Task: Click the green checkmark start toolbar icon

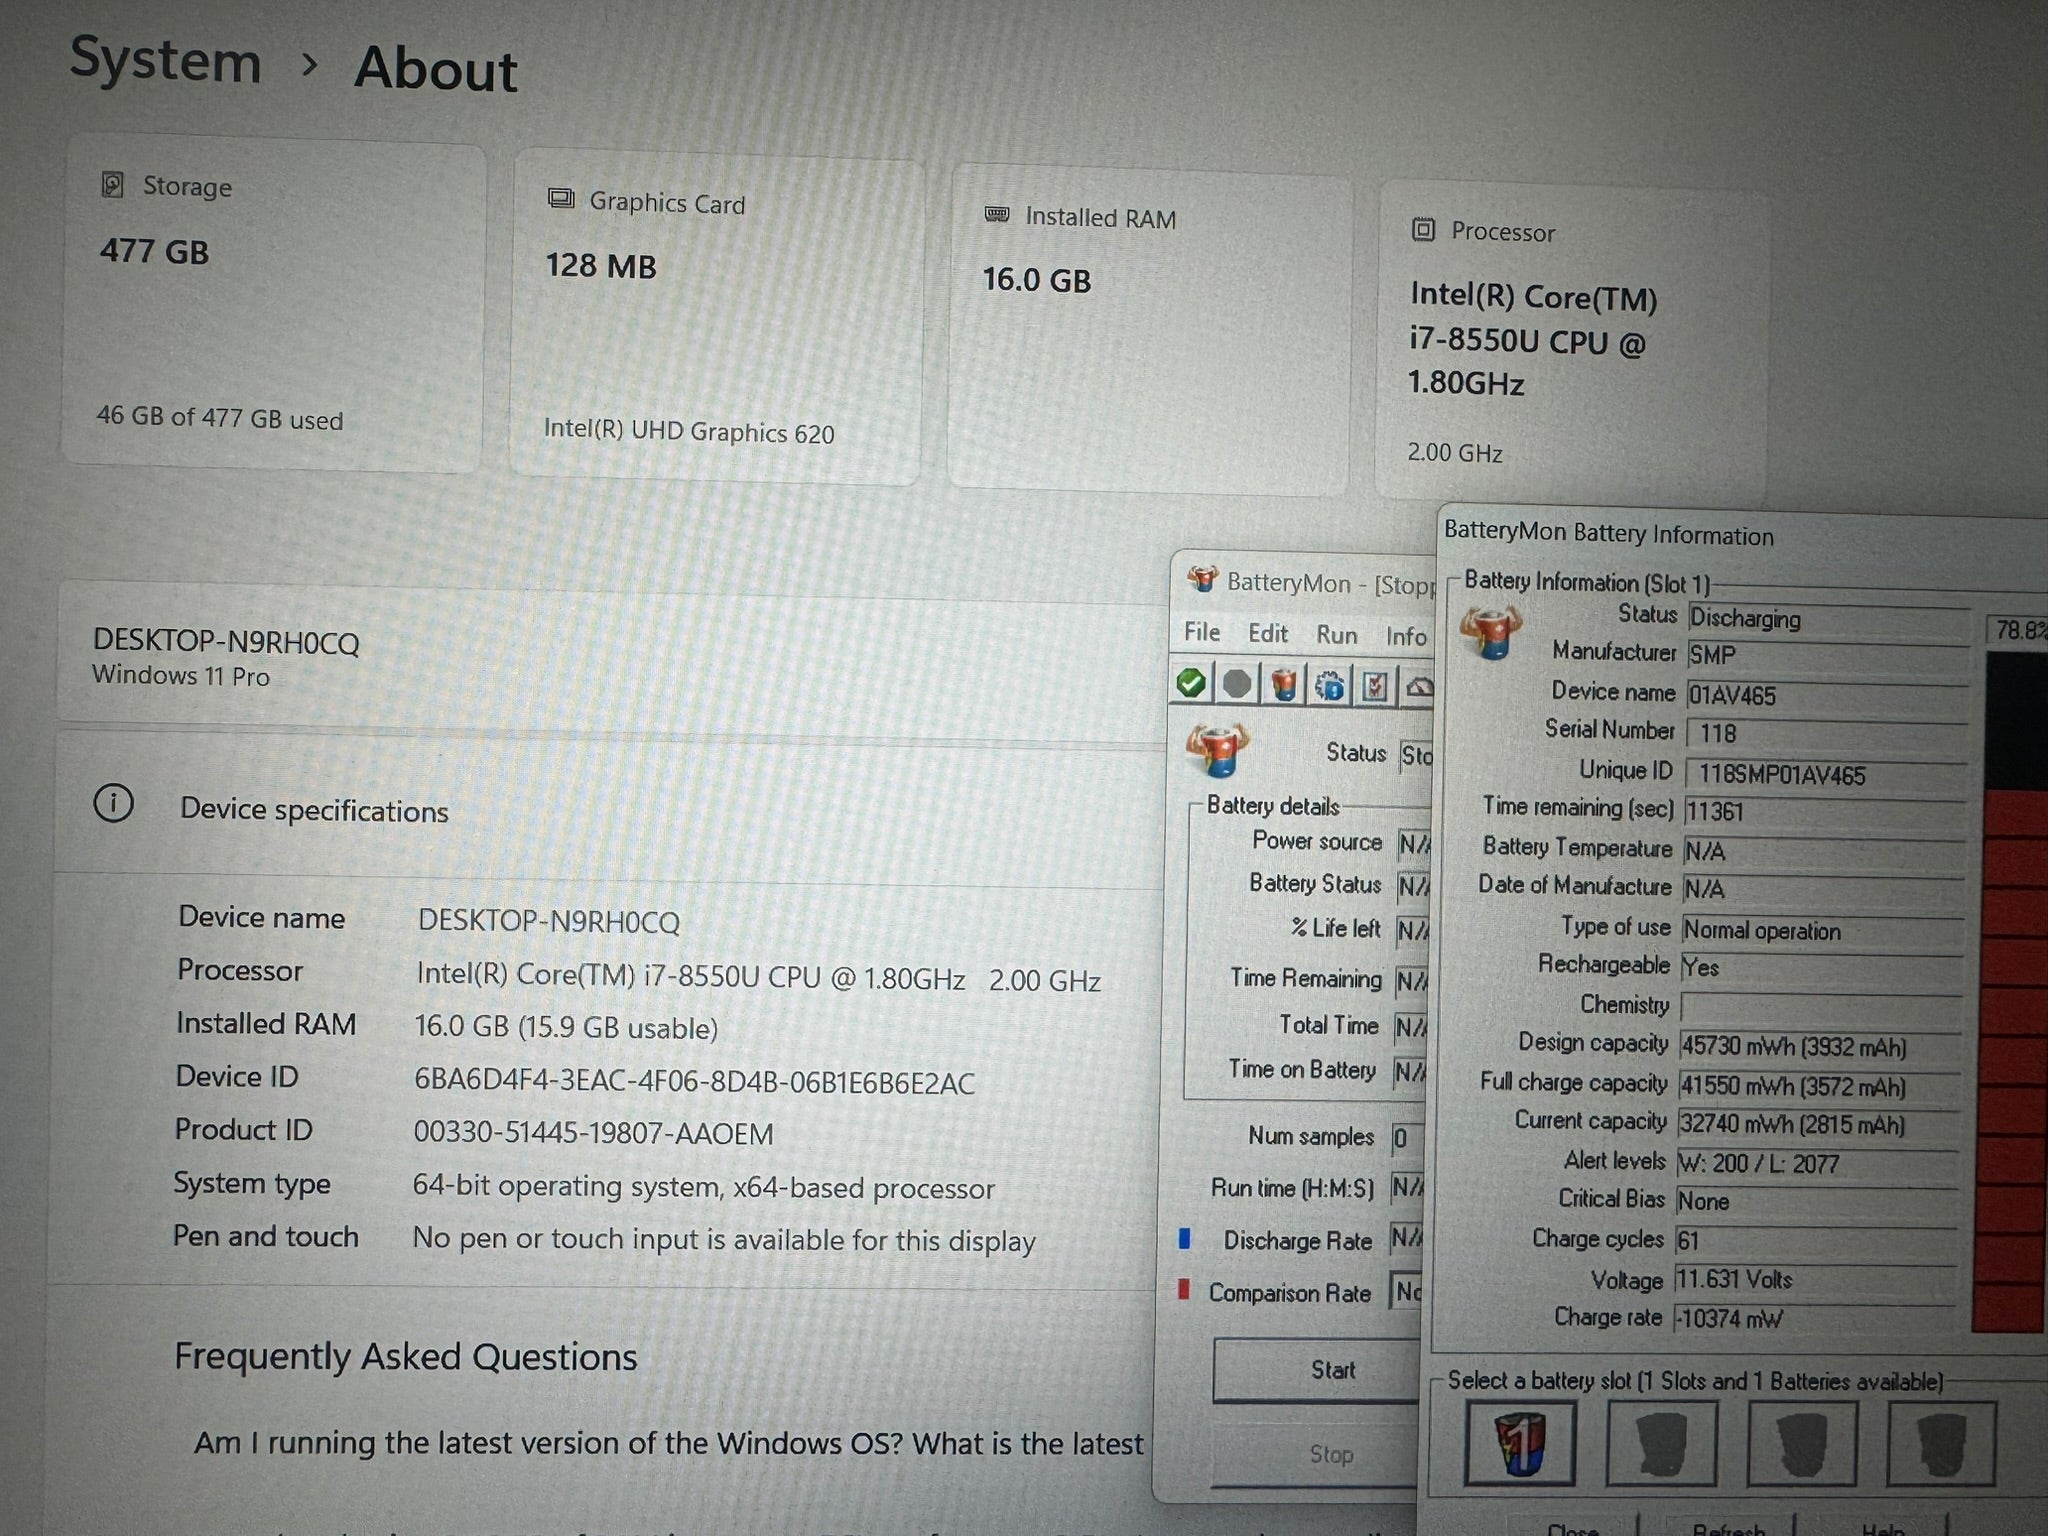Action: tap(1191, 683)
